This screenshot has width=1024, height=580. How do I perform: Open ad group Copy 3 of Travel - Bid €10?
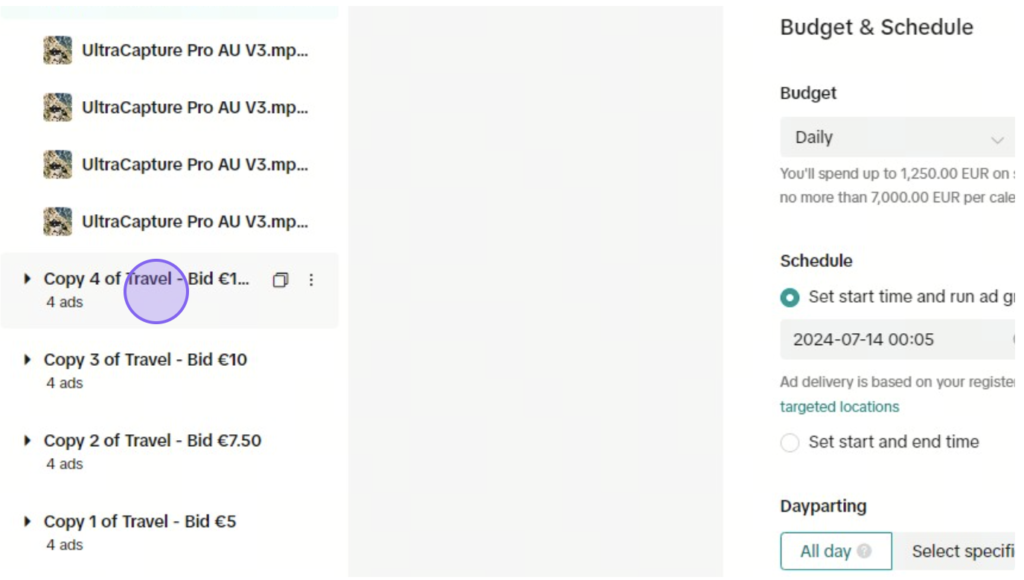[x=145, y=360]
